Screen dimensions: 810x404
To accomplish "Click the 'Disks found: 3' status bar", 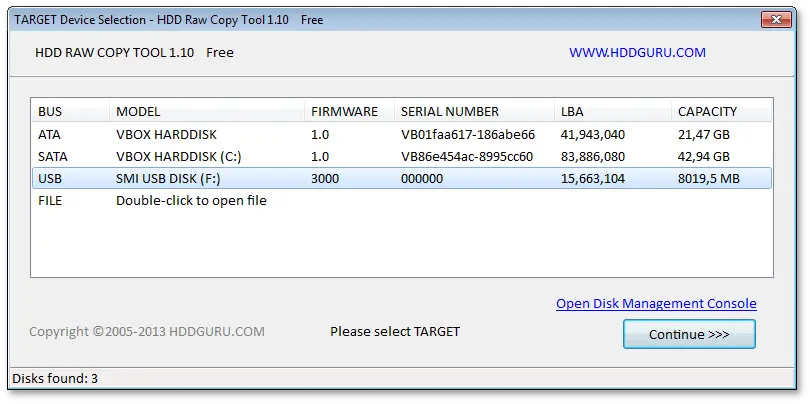I will coord(54,378).
